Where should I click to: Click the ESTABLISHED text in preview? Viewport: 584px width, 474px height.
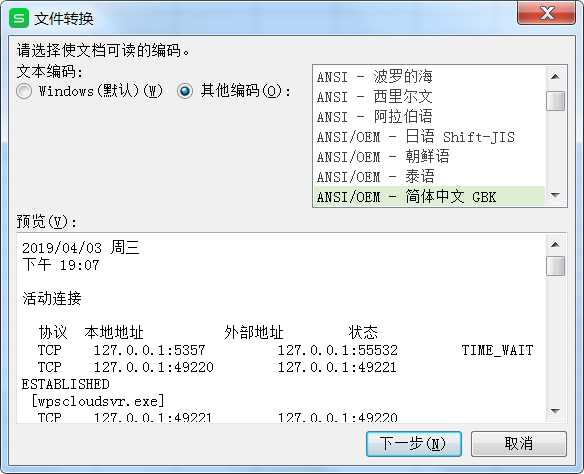click(x=66, y=384)
